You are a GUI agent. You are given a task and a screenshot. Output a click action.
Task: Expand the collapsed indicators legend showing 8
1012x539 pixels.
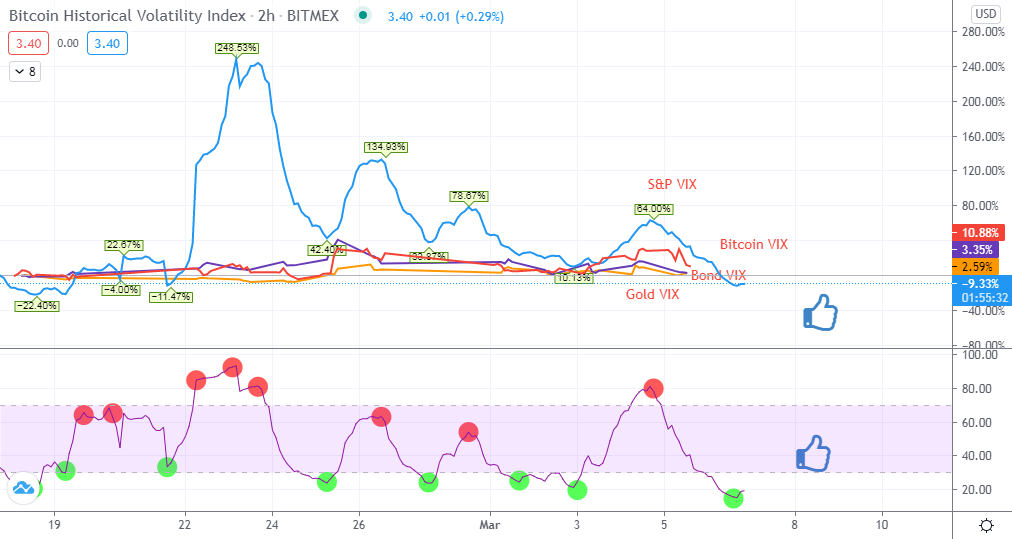click(x=25, y=71)
